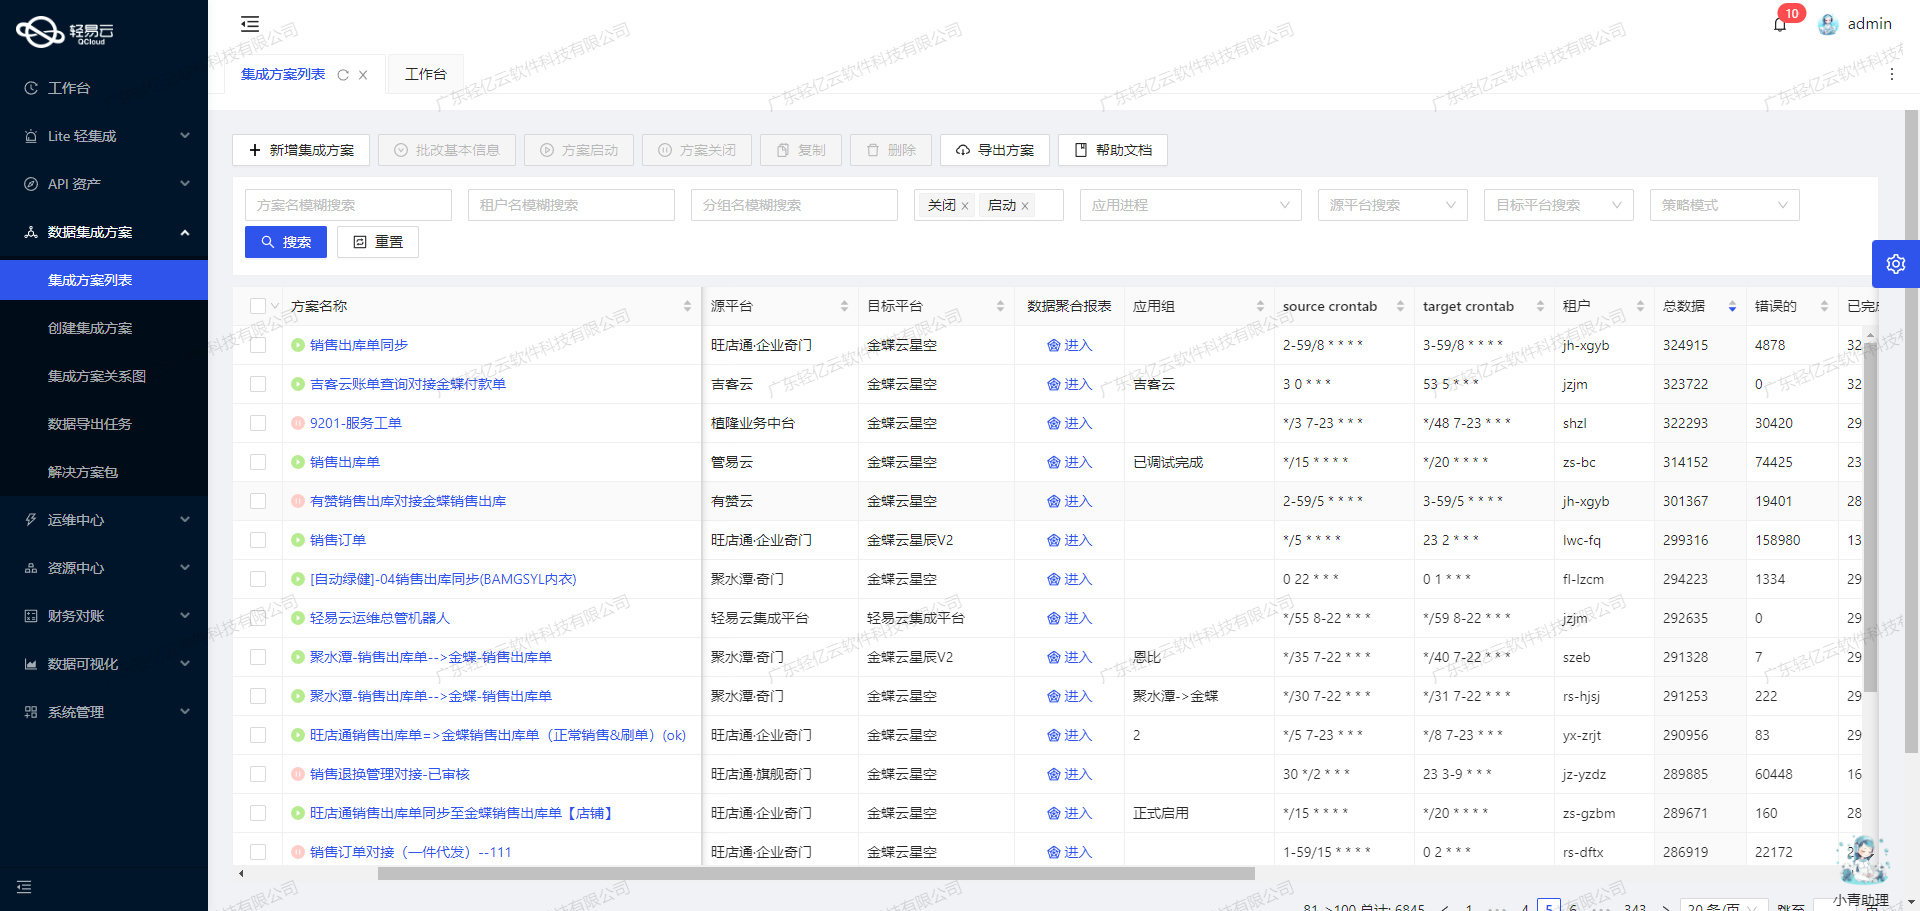Sort by 错误的 column
Image resolution: width=1920 pixels, height=911 pixels.
1824,306
